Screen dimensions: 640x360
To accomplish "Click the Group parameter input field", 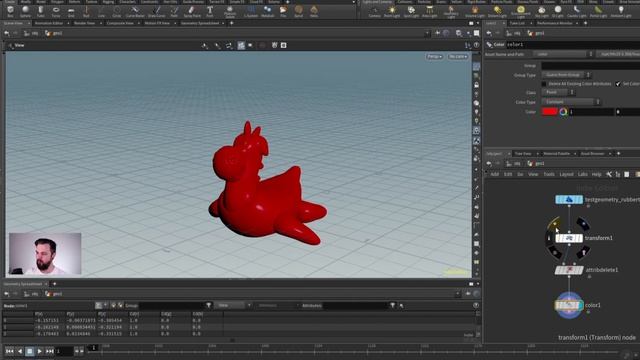I will [x=591, y=65].
